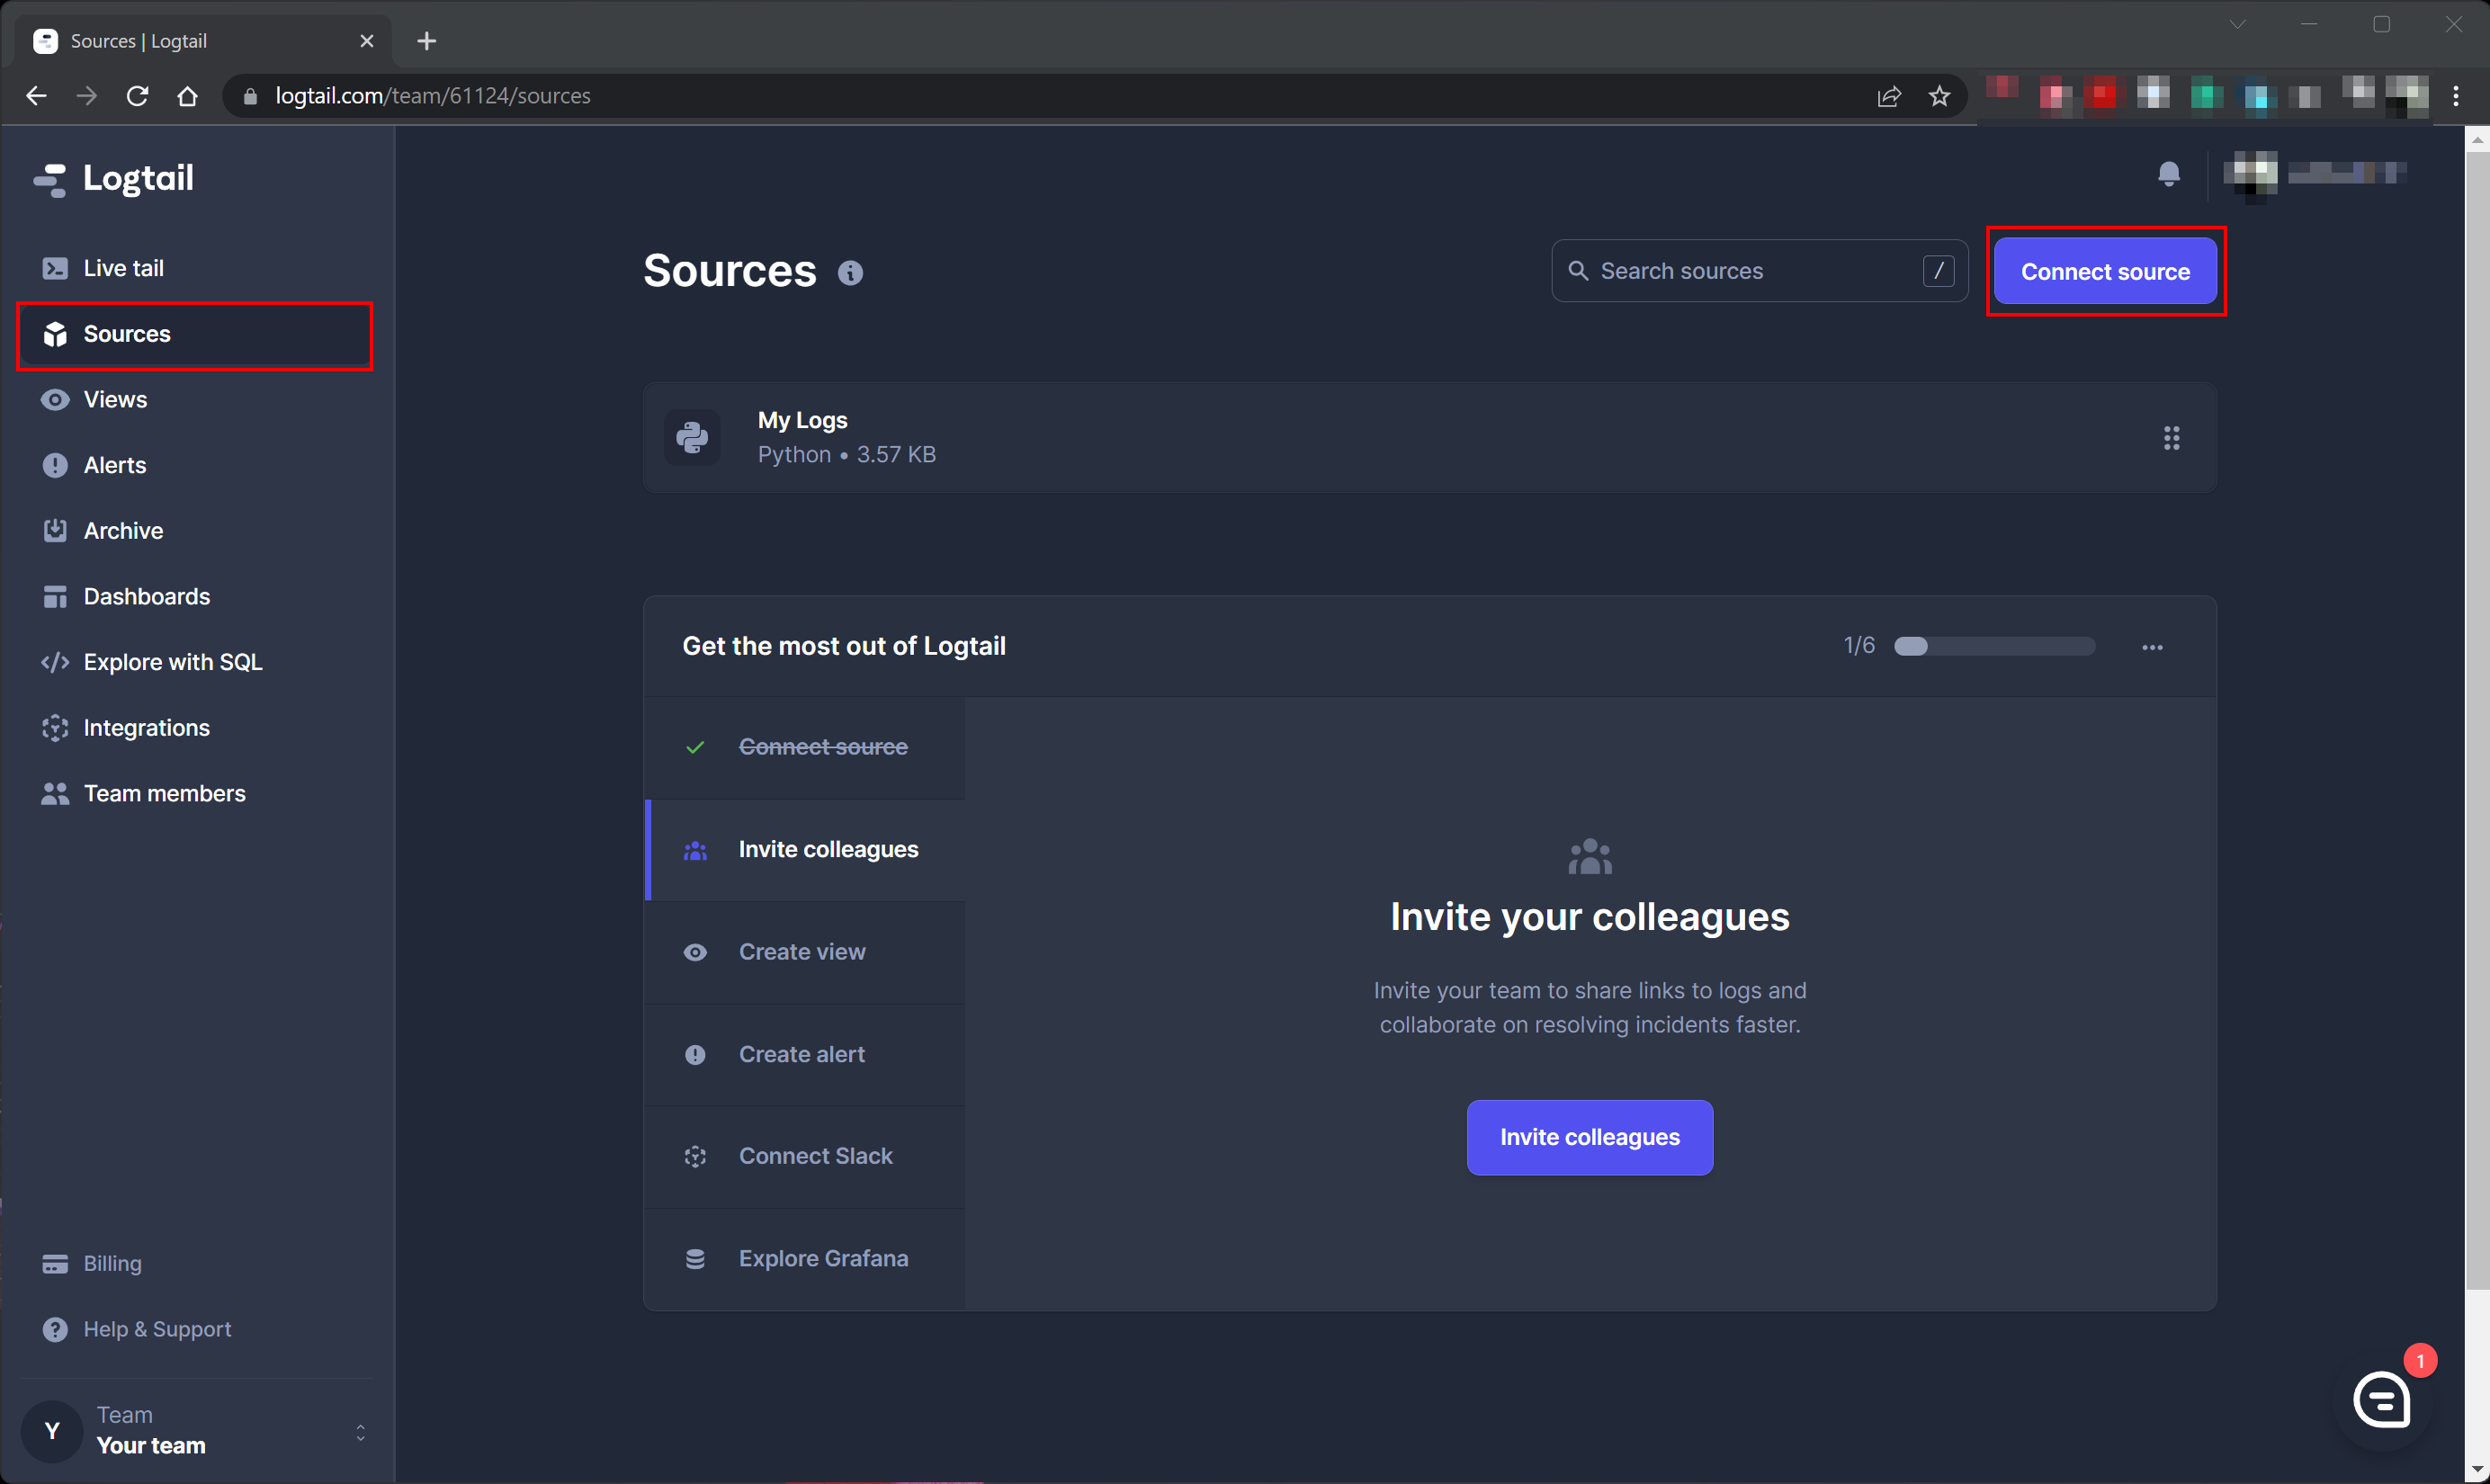The width and height of the screenshot is (2490, 1484).
Task: Select the Create view onboarding step
Action: tap(801, 951)
